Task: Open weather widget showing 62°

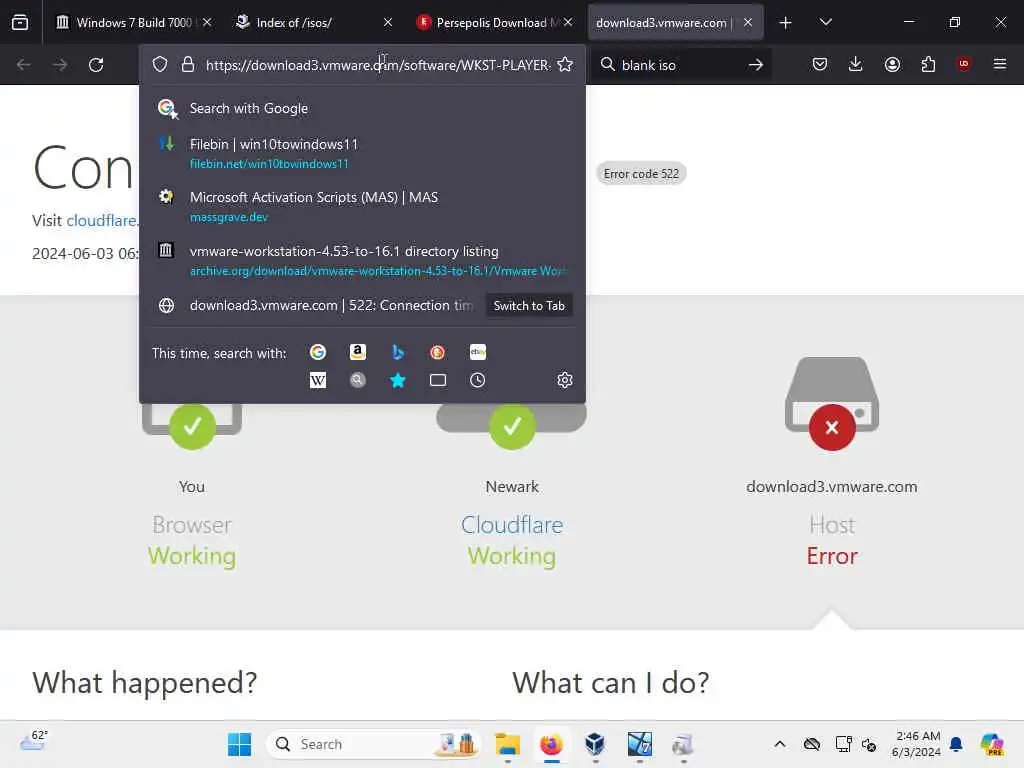Action: click(34, 741)
